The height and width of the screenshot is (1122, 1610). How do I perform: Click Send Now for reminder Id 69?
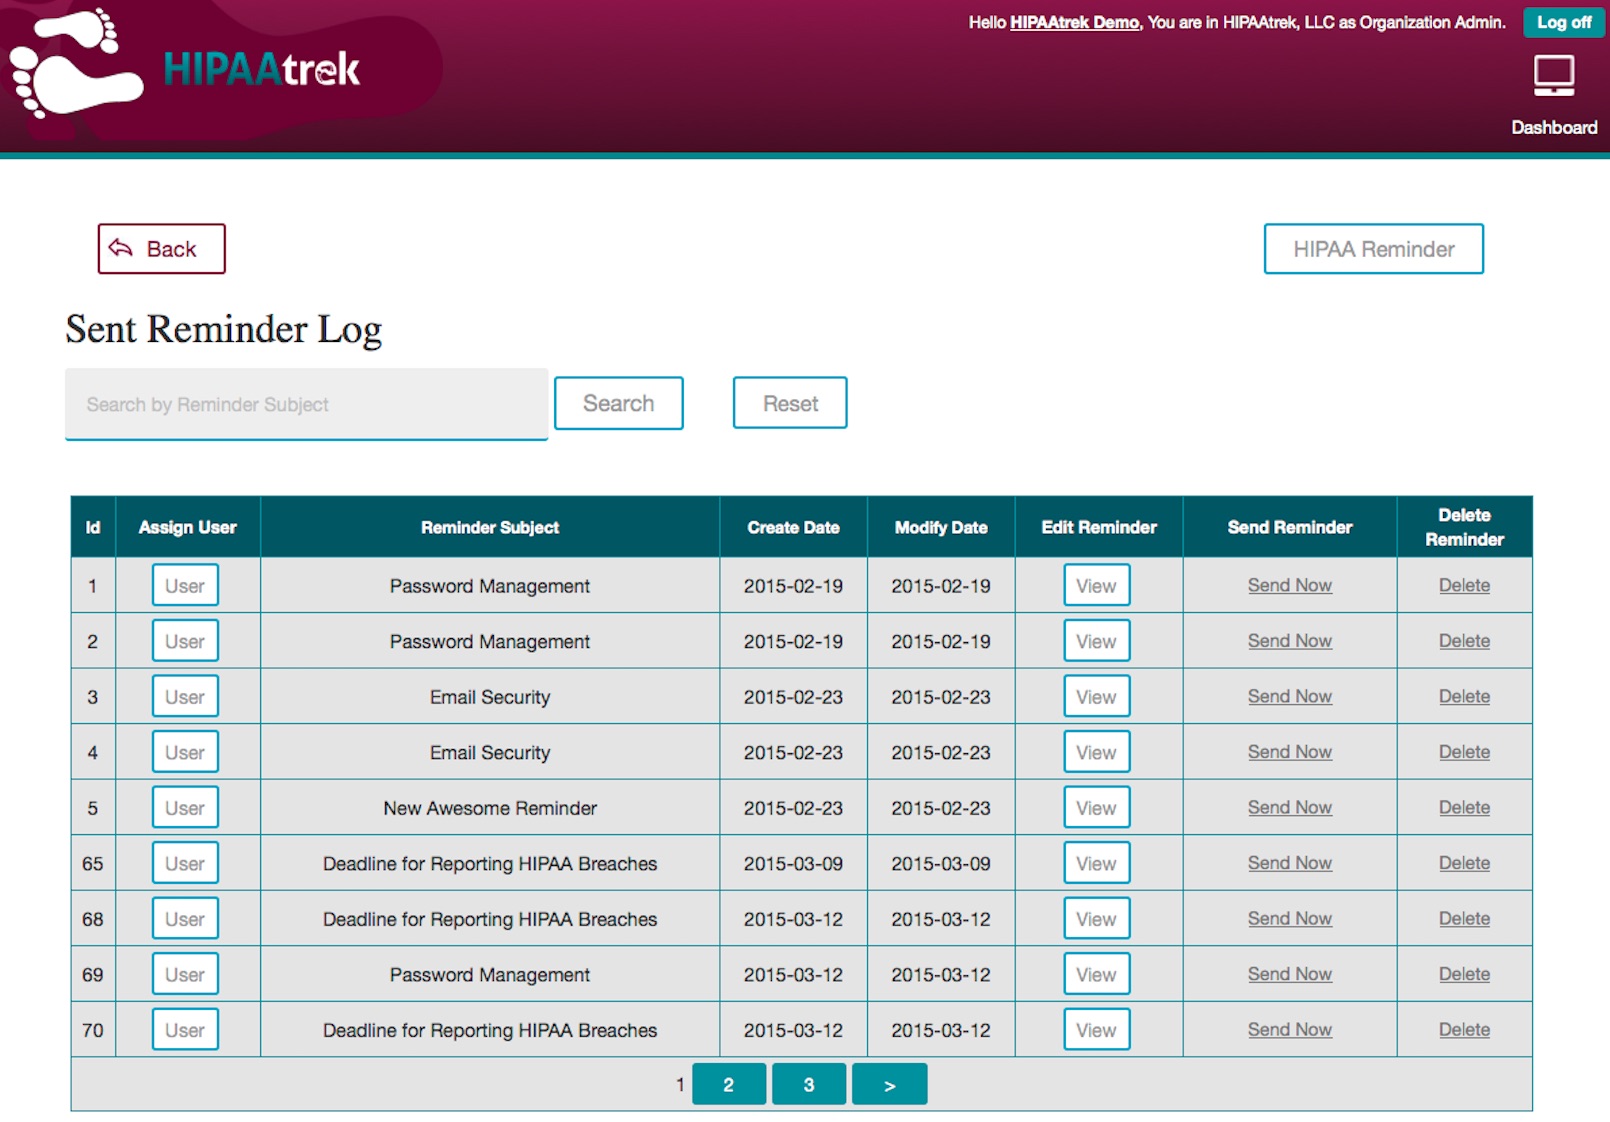pos(1289,974)
